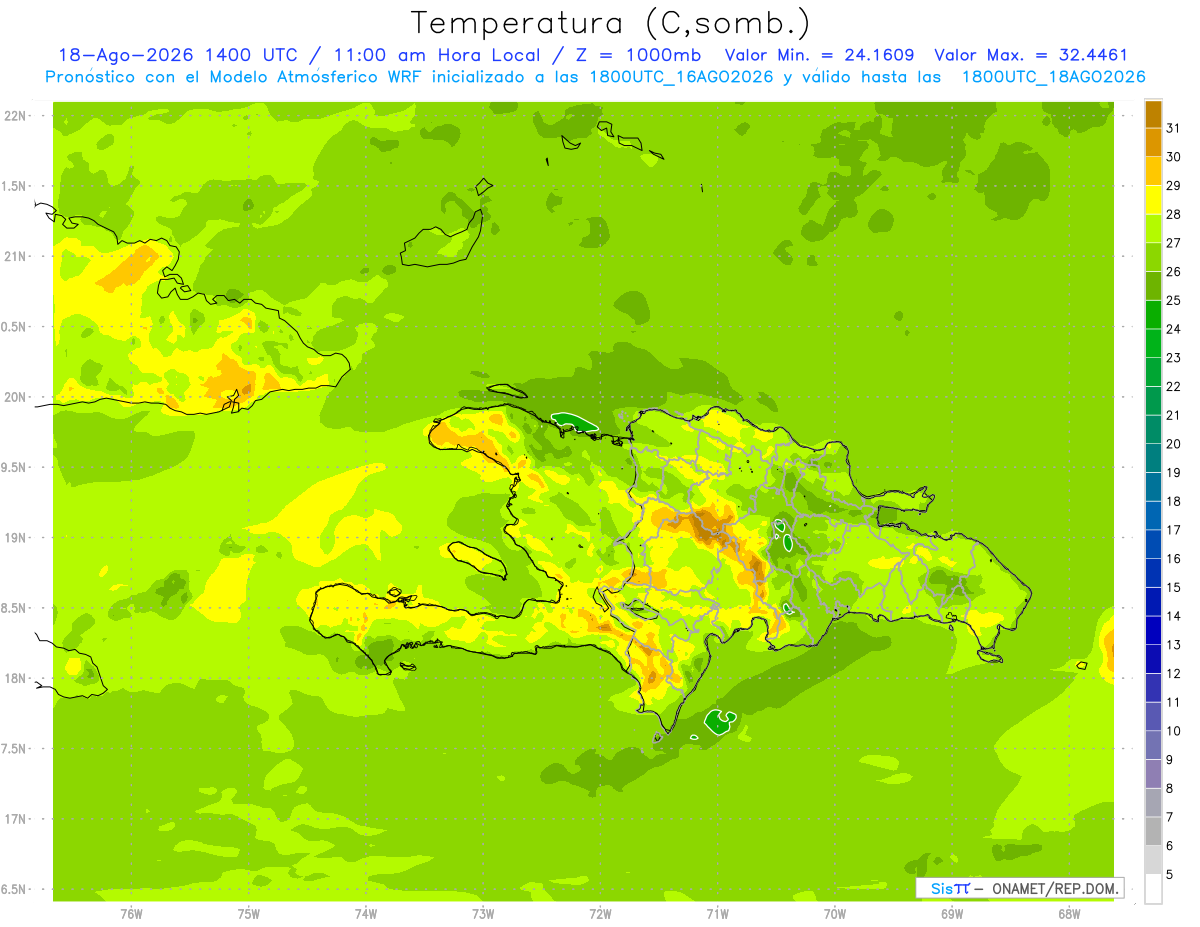Screen dimensions: 1200x927
Task: Click the legend number 25
Action: point(1174,301)
